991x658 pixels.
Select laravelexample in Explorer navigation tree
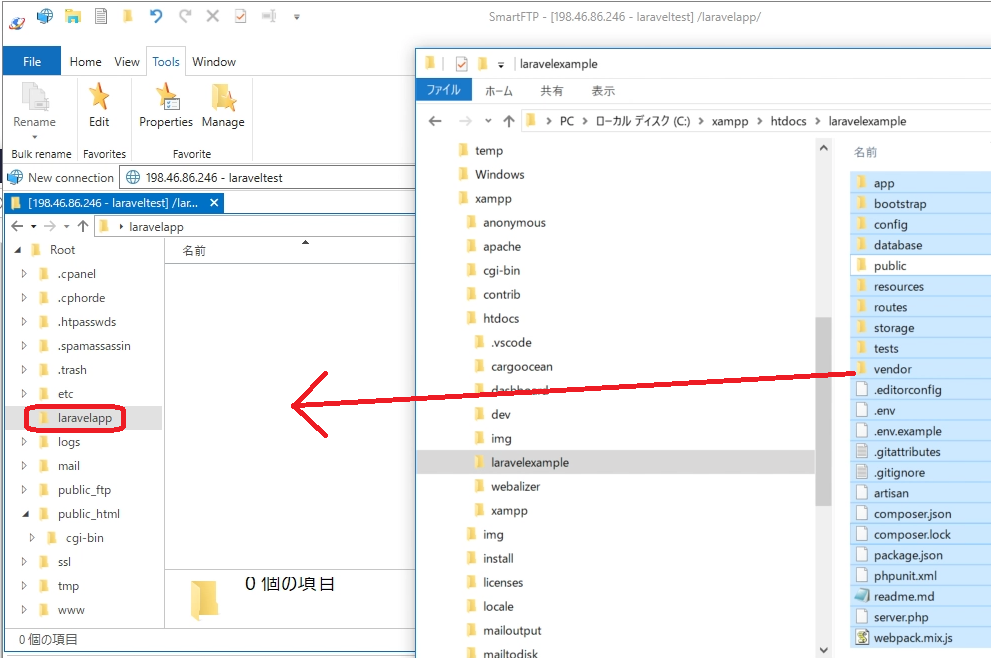[530, 462]
